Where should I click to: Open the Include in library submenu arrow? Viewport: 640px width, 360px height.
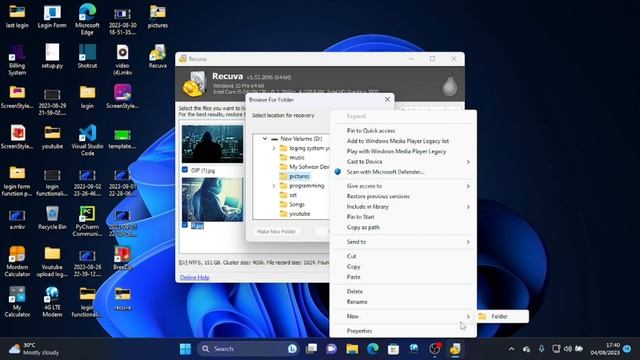468,207
